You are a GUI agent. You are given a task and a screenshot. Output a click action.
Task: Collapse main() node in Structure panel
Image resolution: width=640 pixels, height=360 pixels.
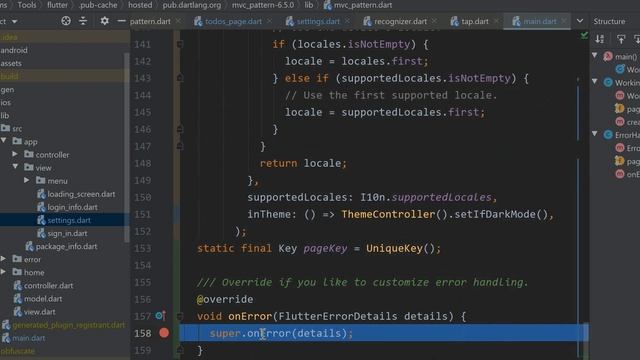click(595, 56)
